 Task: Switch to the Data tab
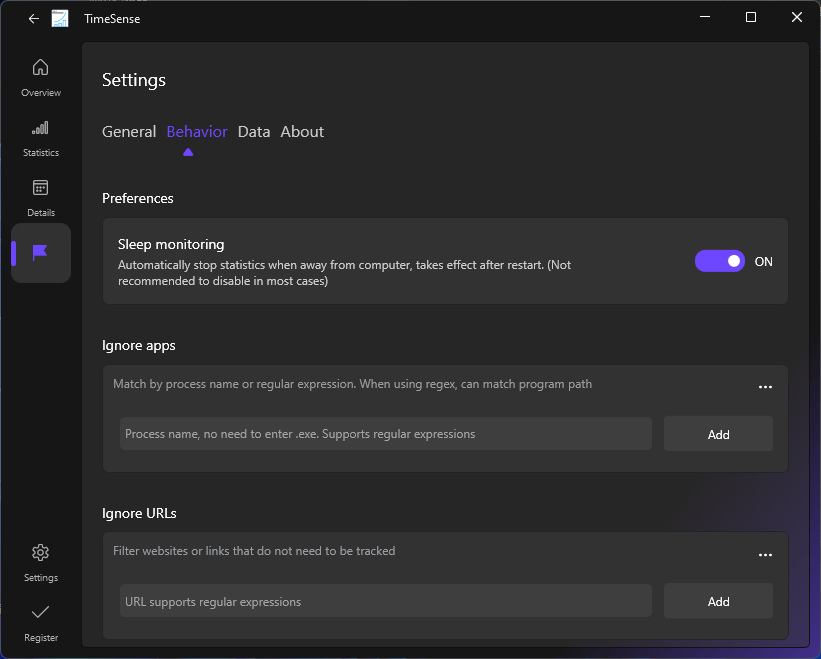[x=254, y=131]
